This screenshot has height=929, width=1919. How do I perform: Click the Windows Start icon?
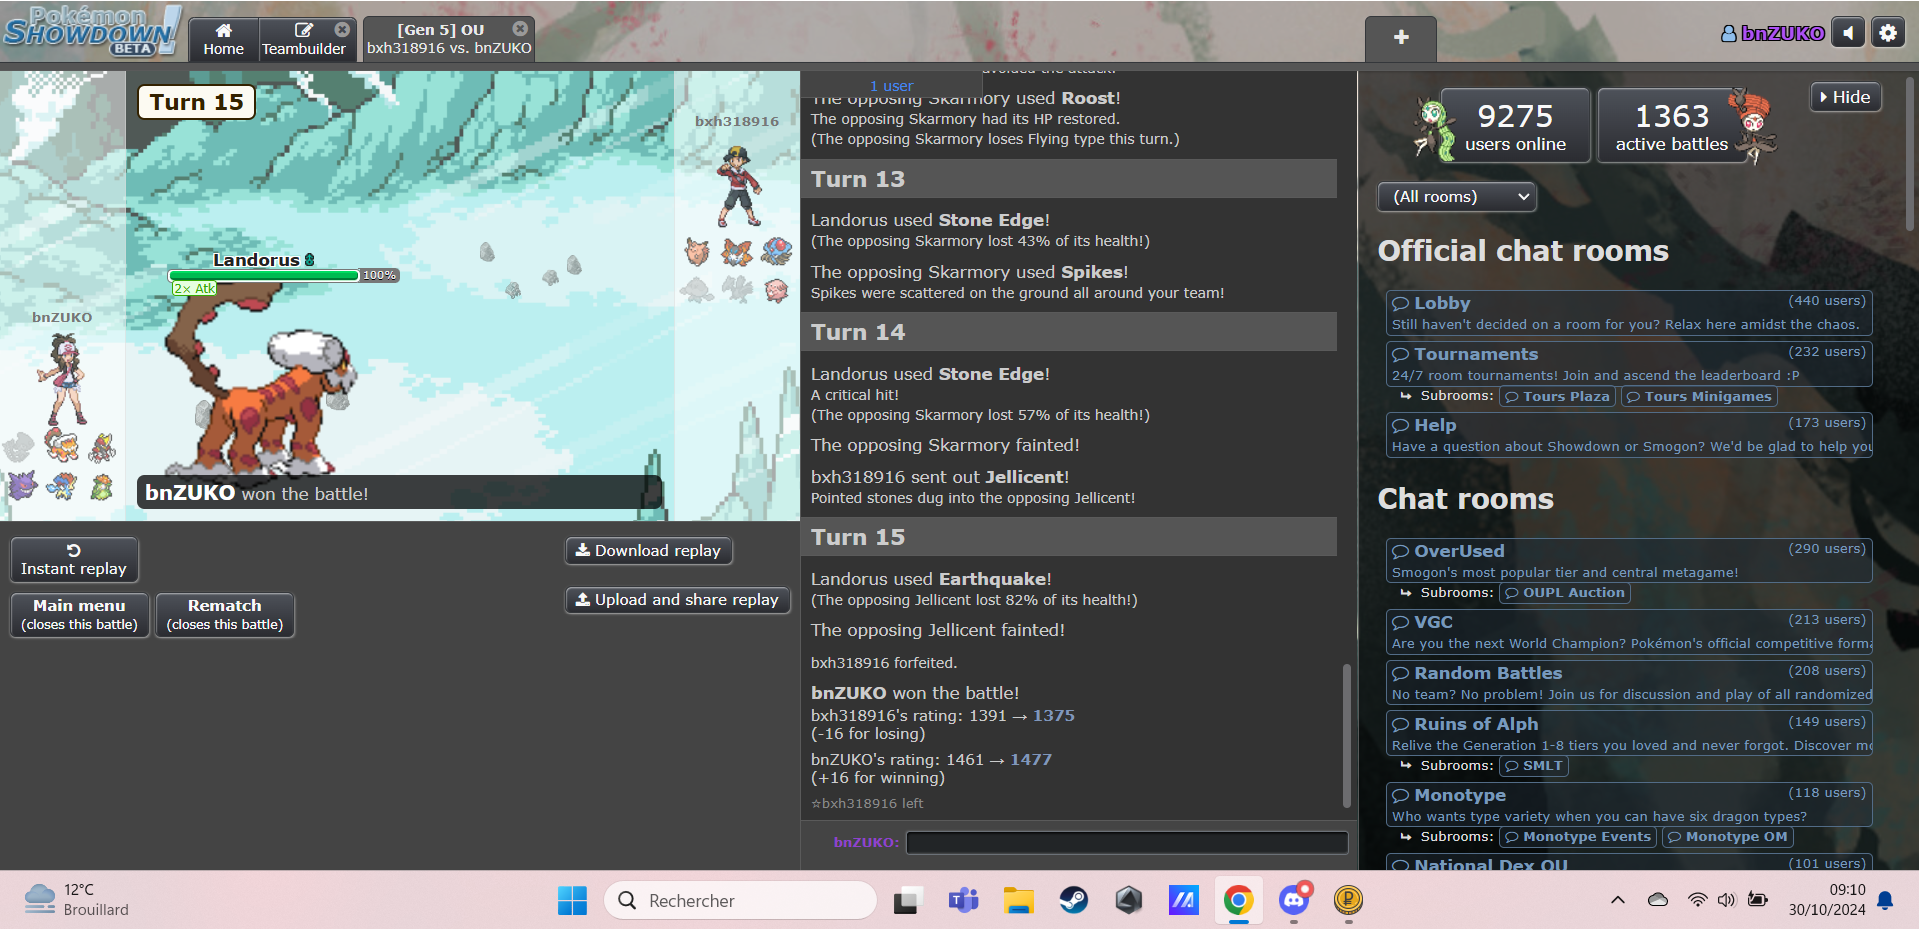pos(572,900)
